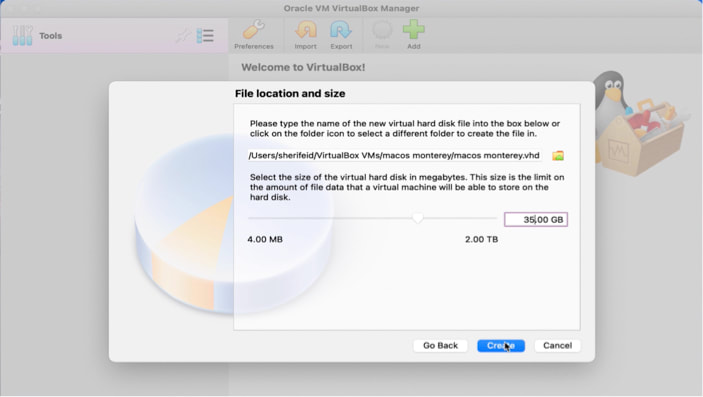
Task: Click the virtual hard disk file path field
Action: click(x=394, y=156)
